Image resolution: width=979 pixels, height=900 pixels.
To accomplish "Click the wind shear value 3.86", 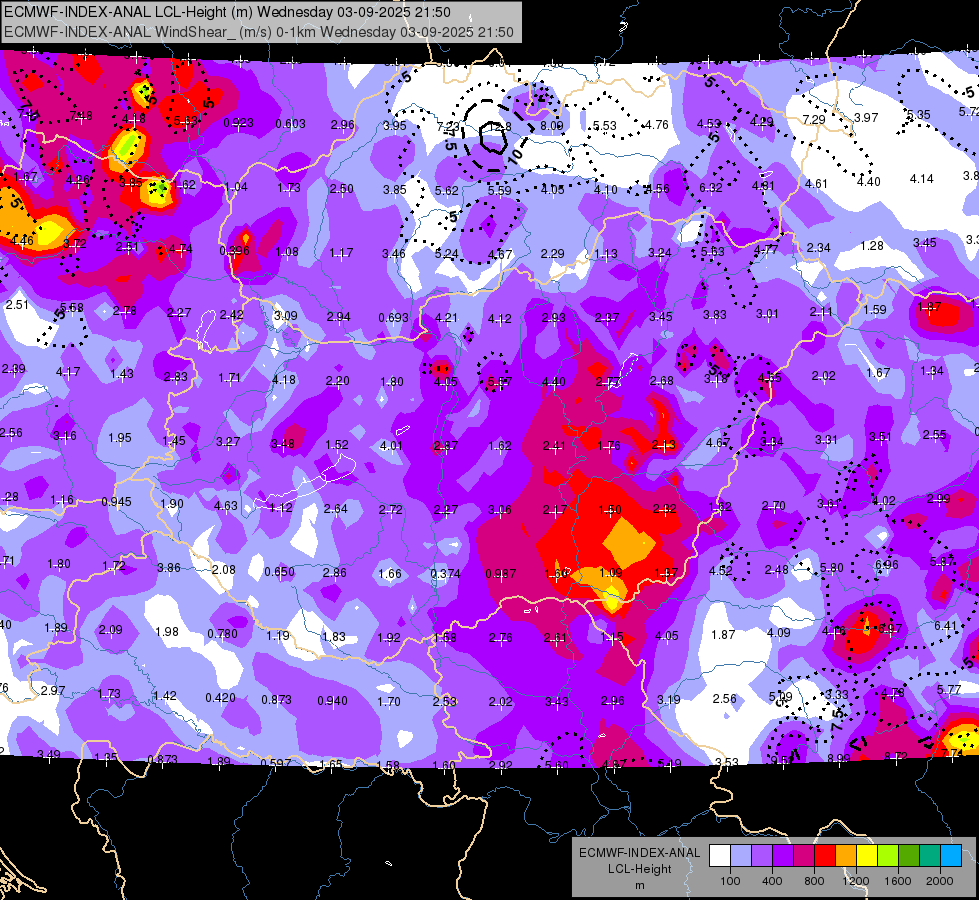I will tap(169, 568).
